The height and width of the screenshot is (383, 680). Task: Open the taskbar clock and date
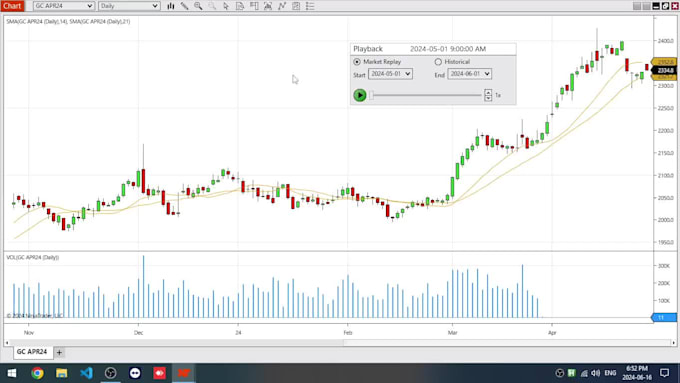pyautogui.click(x=637, y=373)
